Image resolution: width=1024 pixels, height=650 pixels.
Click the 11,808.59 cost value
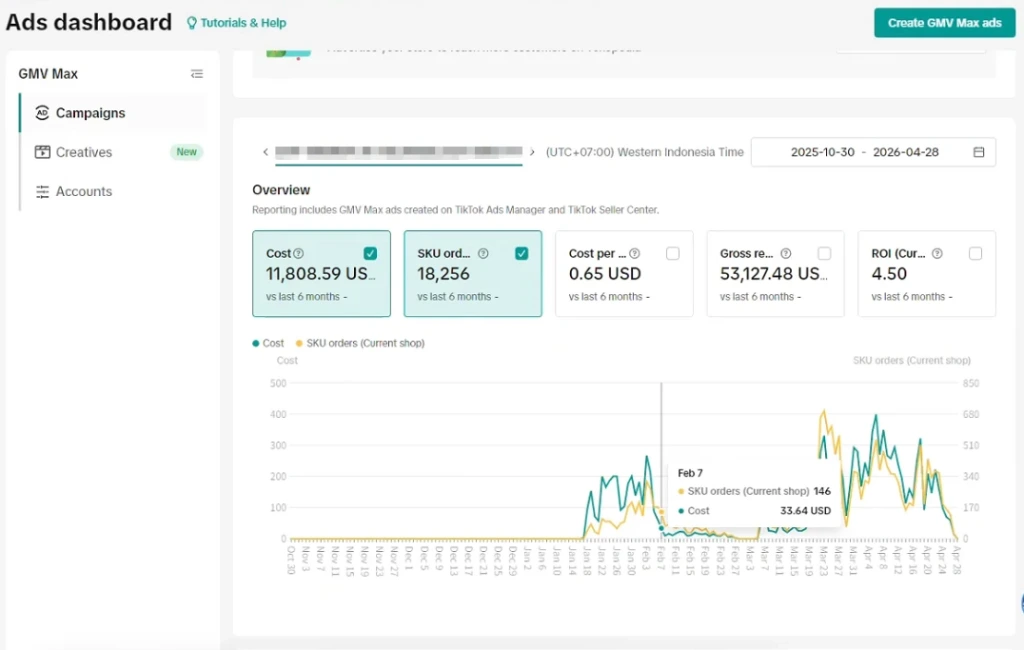(321, 274)
